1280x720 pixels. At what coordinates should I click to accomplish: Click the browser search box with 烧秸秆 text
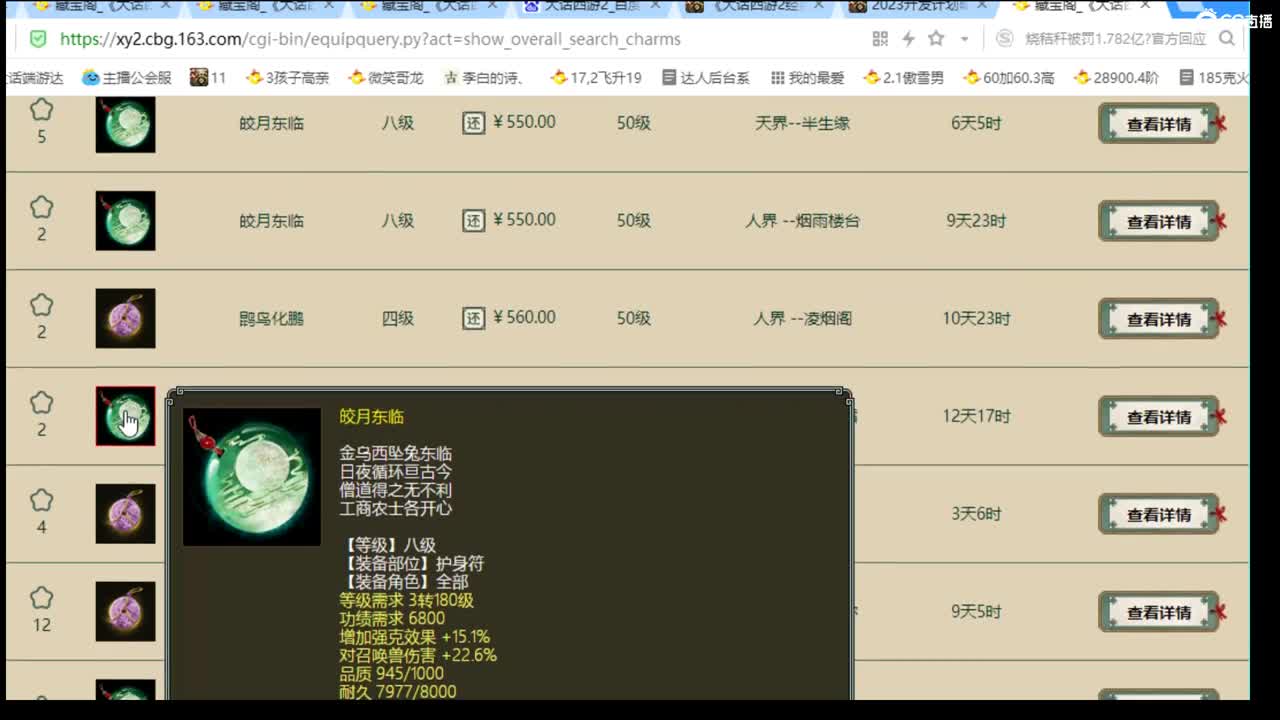[x=1115, y=39]
